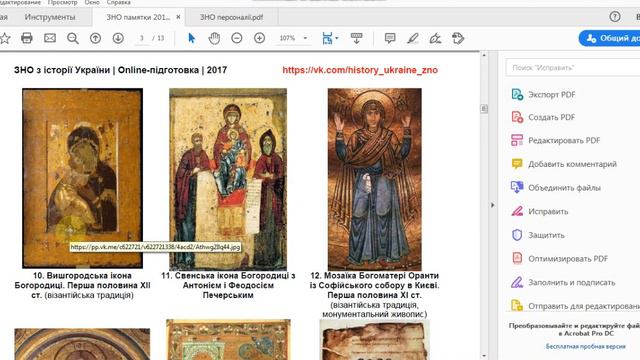Open the Исправить tool

tap(540, 211)
